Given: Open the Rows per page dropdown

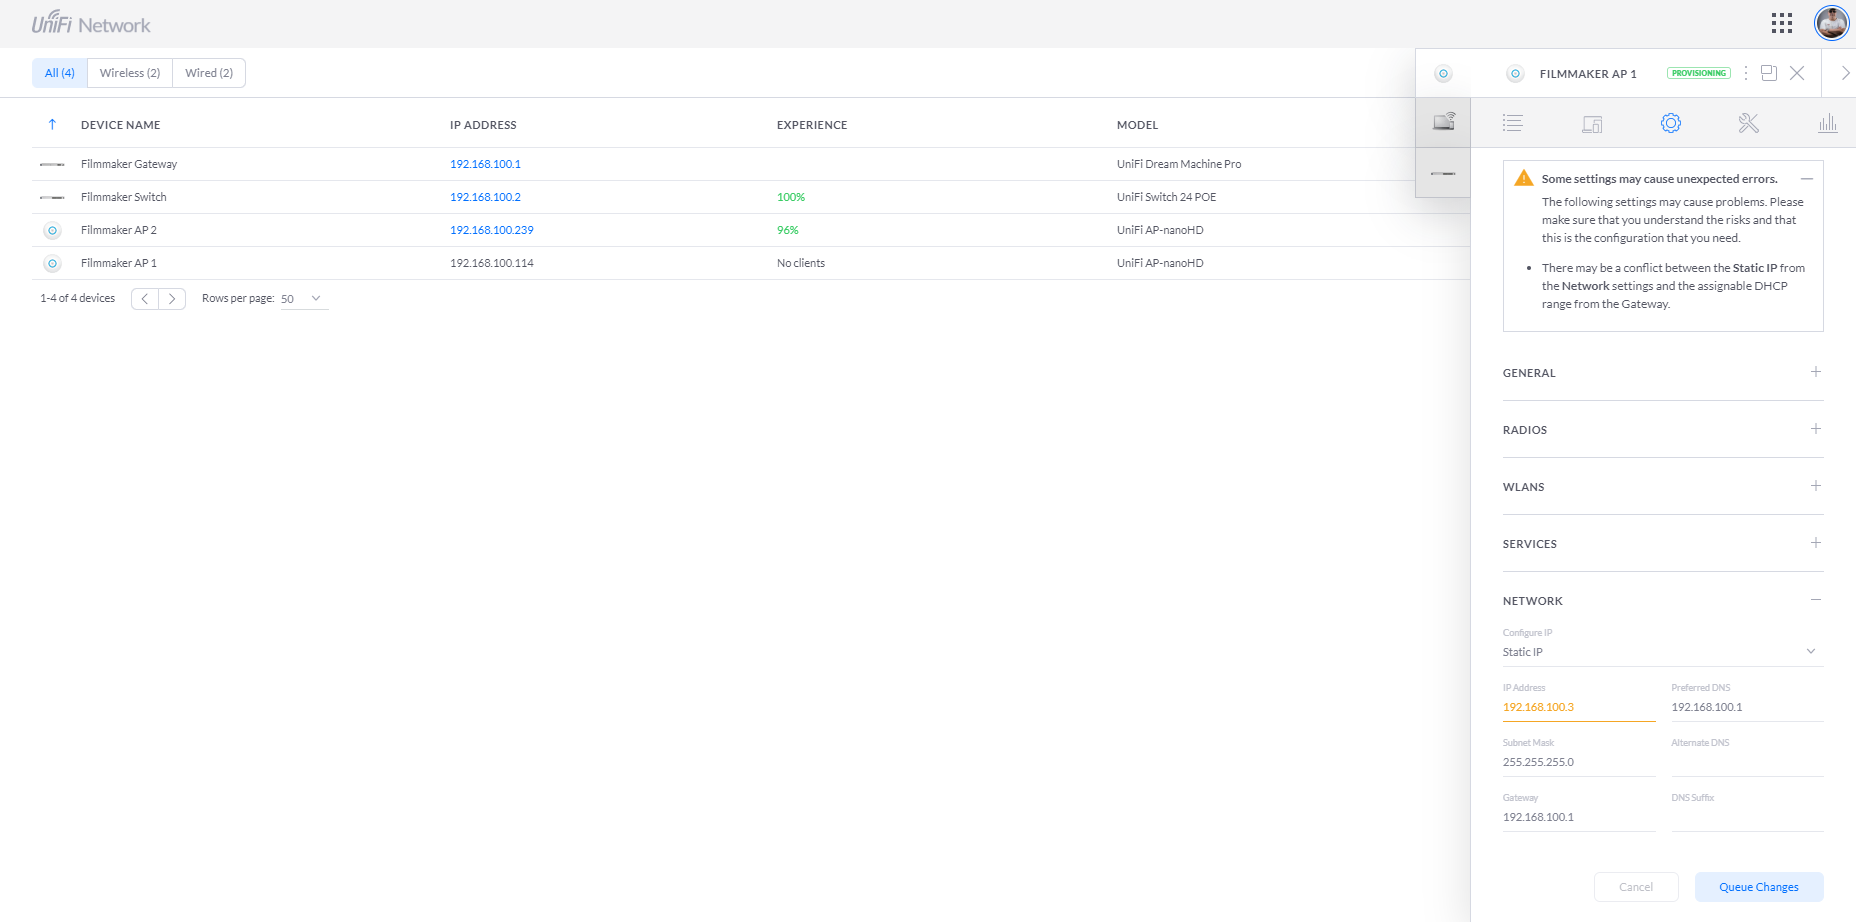Looking at the screenshot, I should coord(304,299).
